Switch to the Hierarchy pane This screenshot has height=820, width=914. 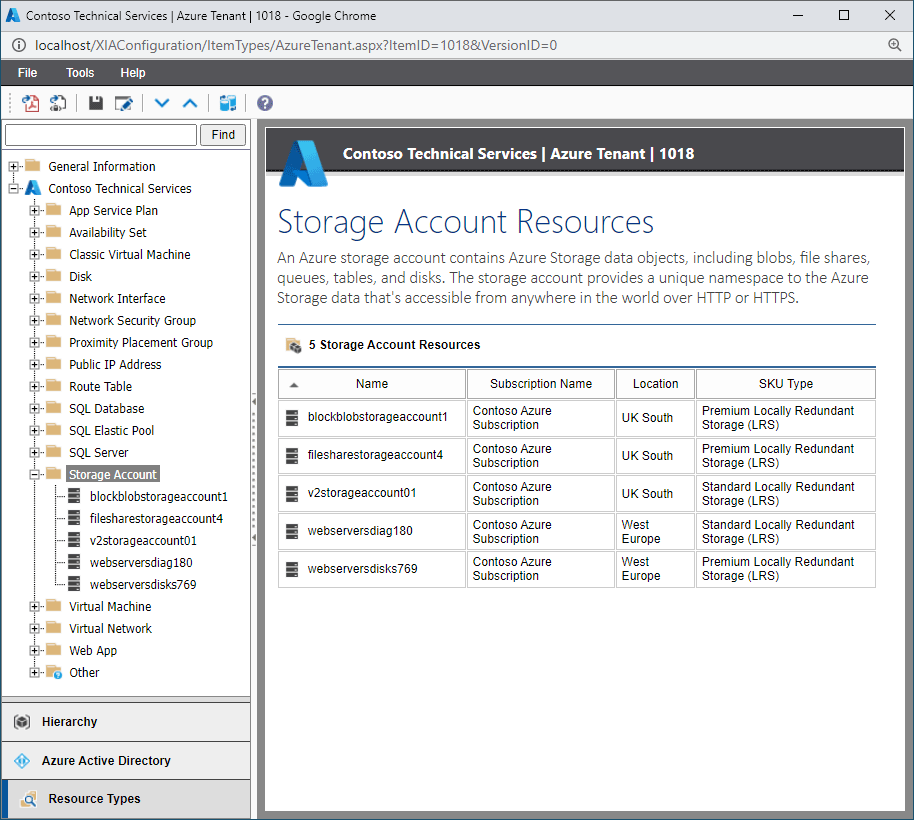tap(126, 722)
